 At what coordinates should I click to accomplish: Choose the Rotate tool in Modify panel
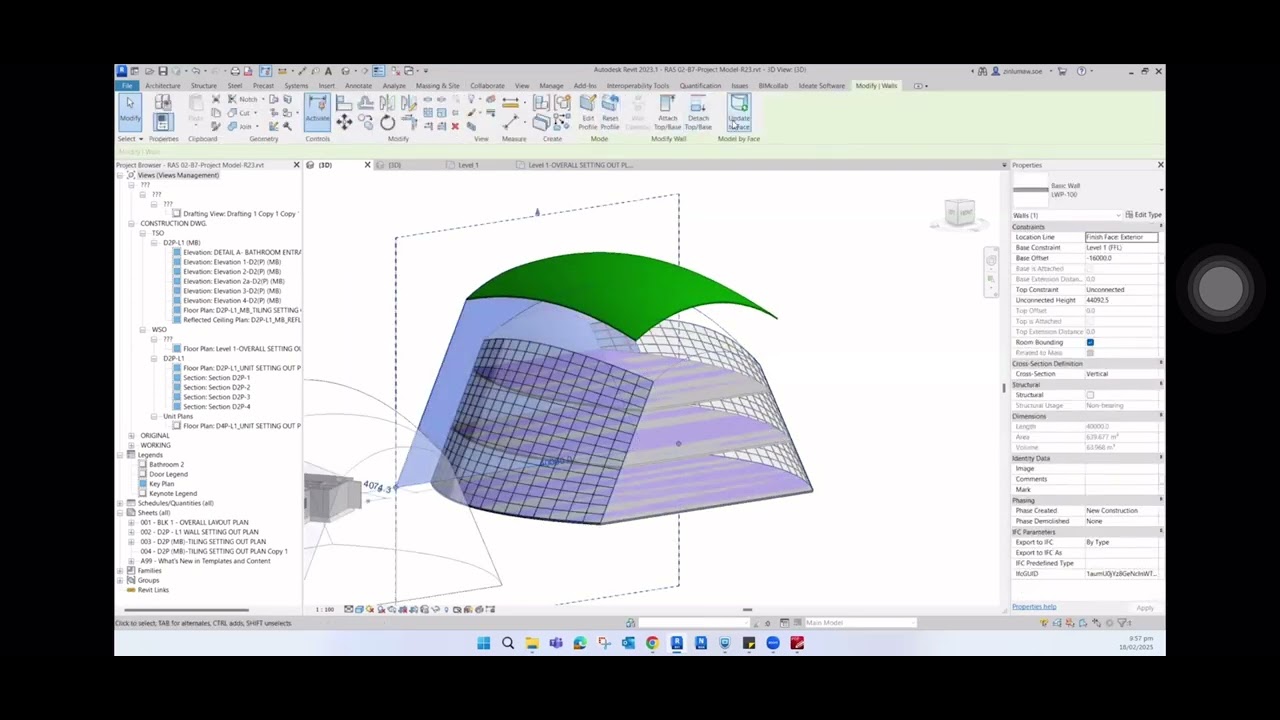(387, 122)
